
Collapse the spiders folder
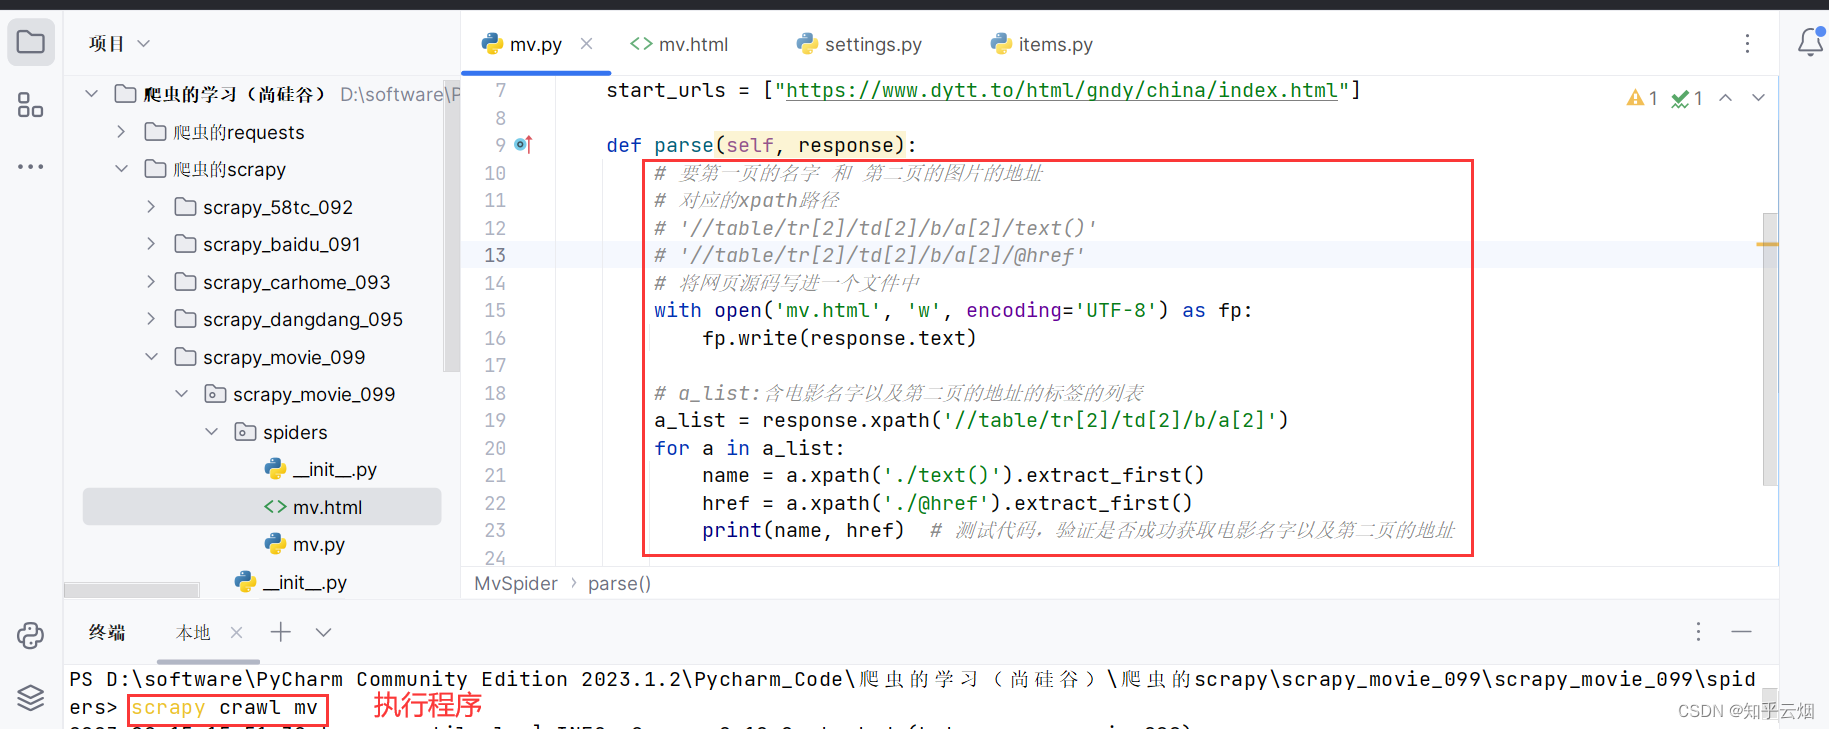(x=211, y=432)
